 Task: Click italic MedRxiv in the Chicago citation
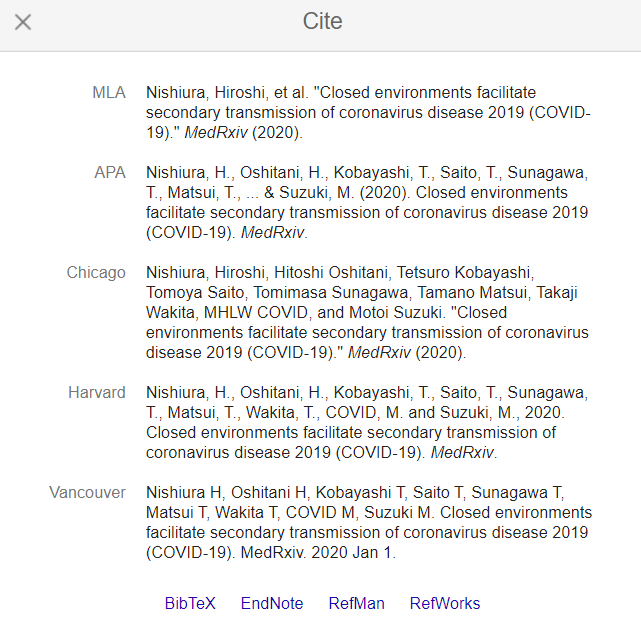coord(380,353)
